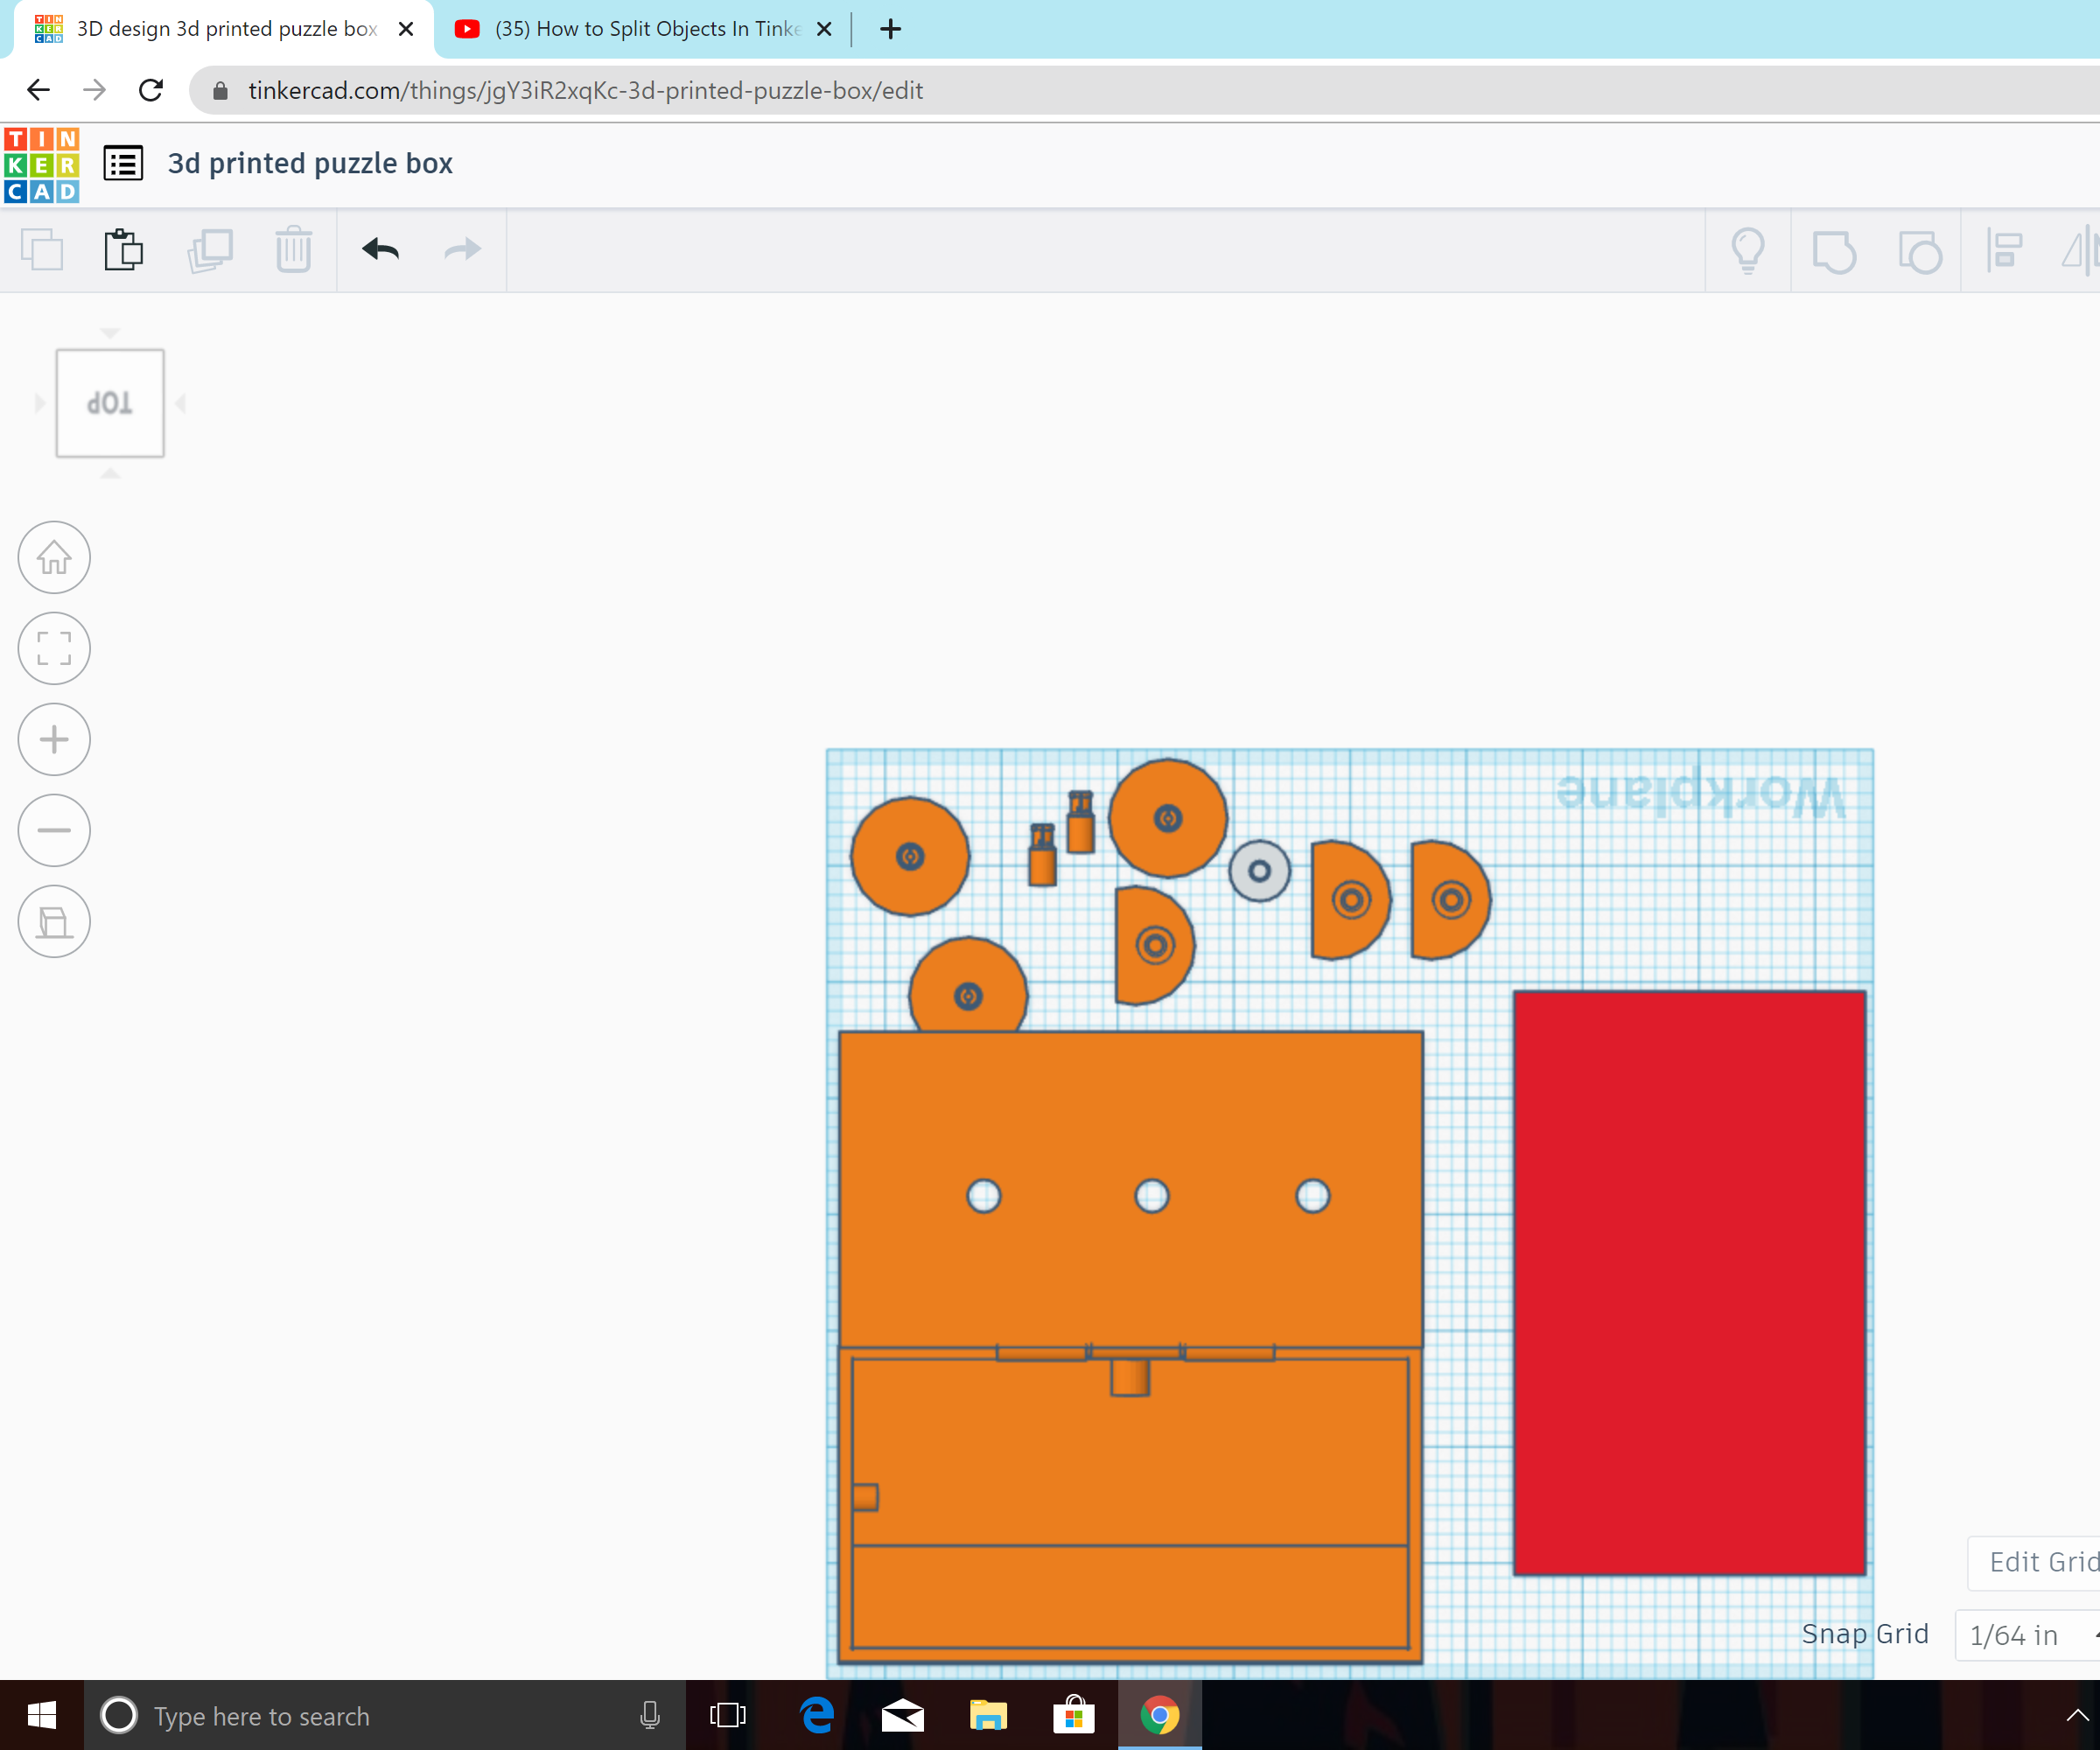The image size is (2100, 1750).
Task: Click the Paste clipboard icon
Action: pos(124,249)
